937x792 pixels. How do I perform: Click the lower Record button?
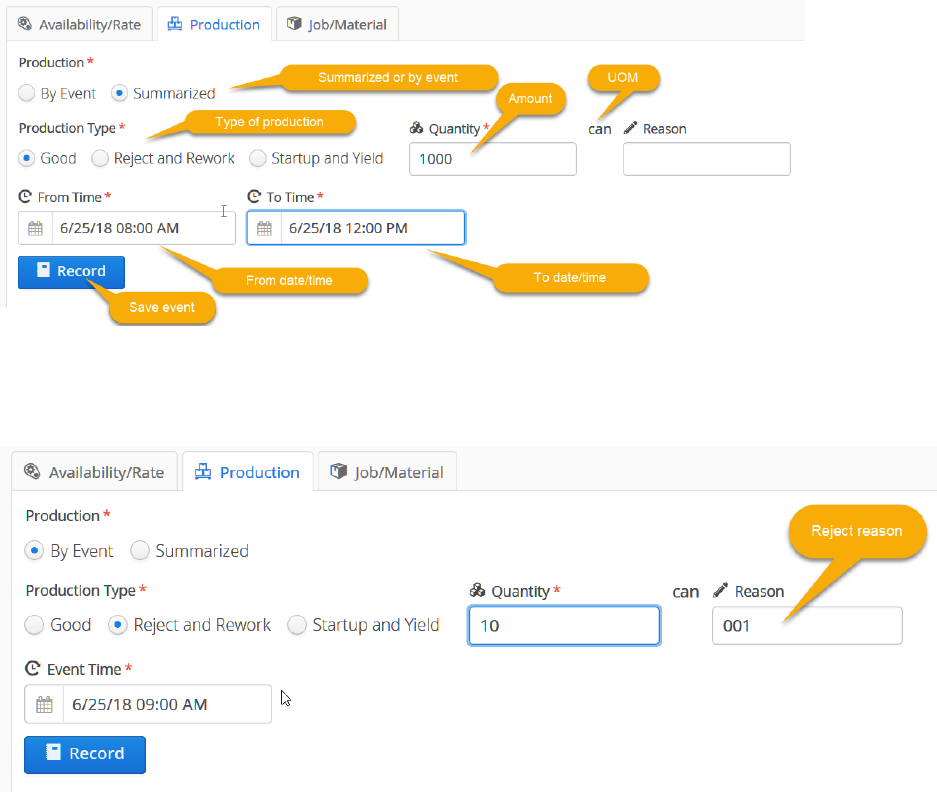pos(85,754)
